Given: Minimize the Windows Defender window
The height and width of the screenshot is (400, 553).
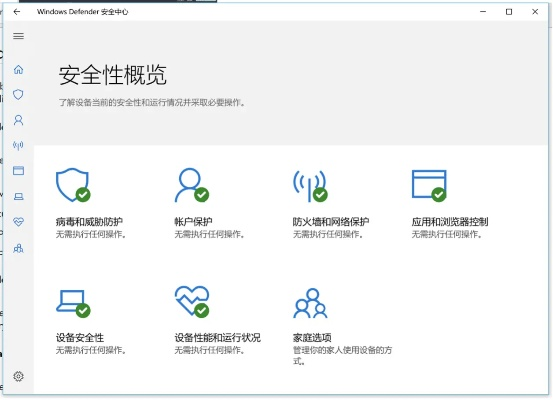Looking at the screenshot, I should 483,12.
